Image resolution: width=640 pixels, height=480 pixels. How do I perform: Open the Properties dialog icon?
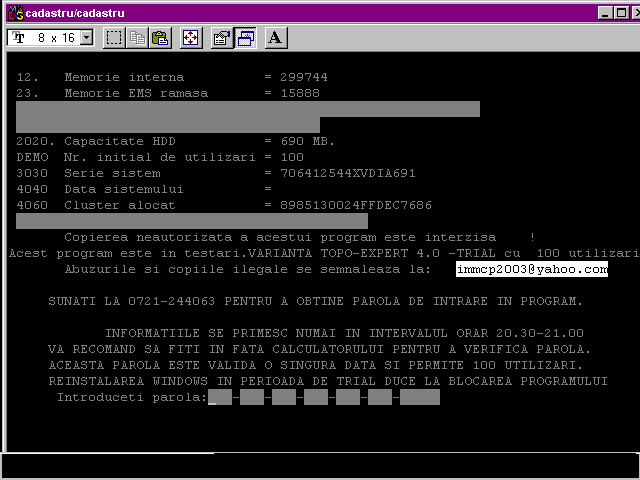(x=222, y=38)
